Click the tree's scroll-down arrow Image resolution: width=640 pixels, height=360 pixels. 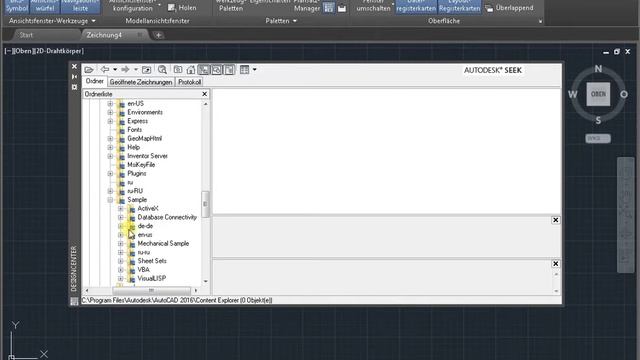point(205,281)
